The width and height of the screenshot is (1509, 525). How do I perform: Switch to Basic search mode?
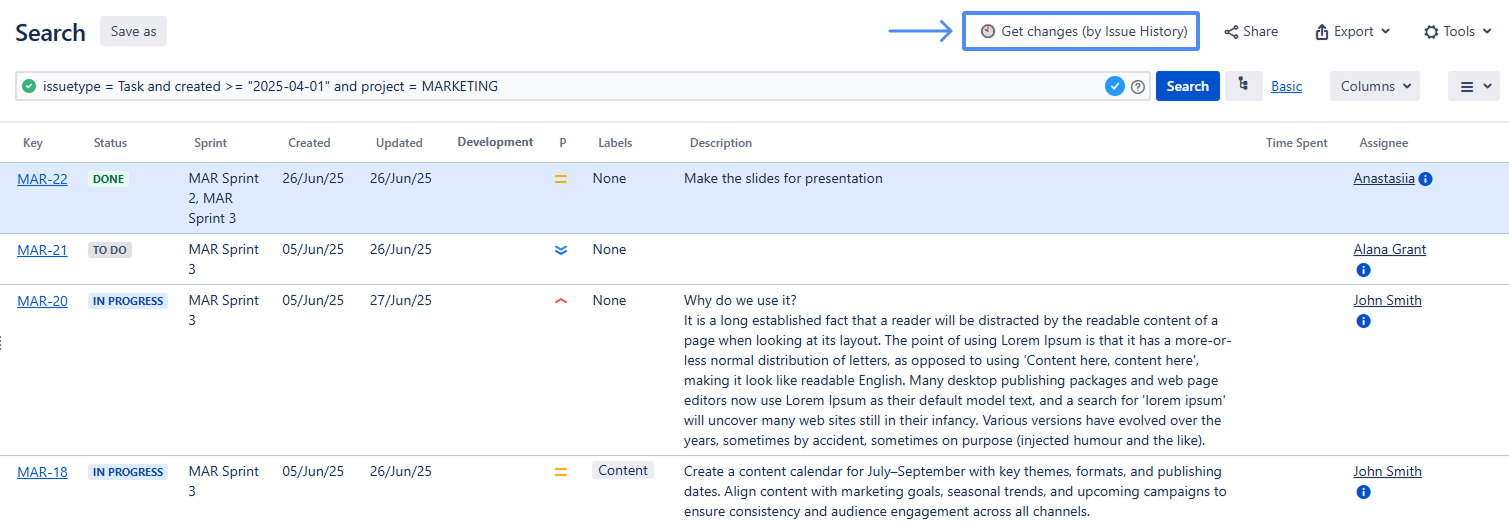(1286, 86)
